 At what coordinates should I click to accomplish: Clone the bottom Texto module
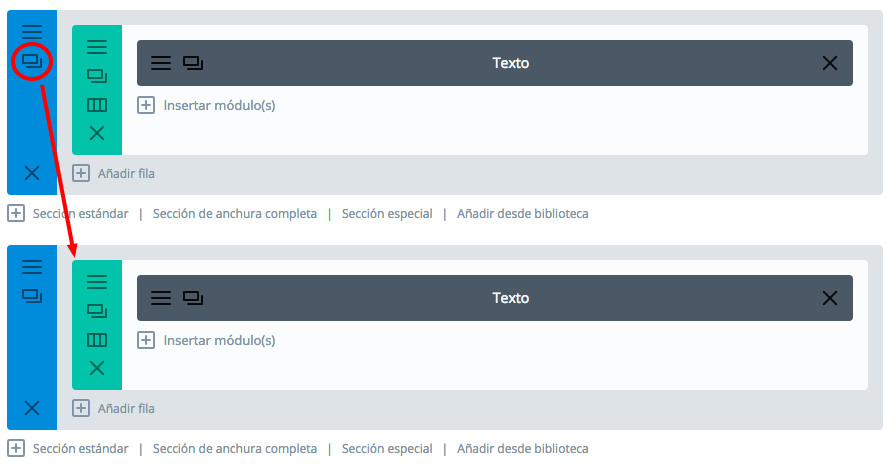(193, 298)
